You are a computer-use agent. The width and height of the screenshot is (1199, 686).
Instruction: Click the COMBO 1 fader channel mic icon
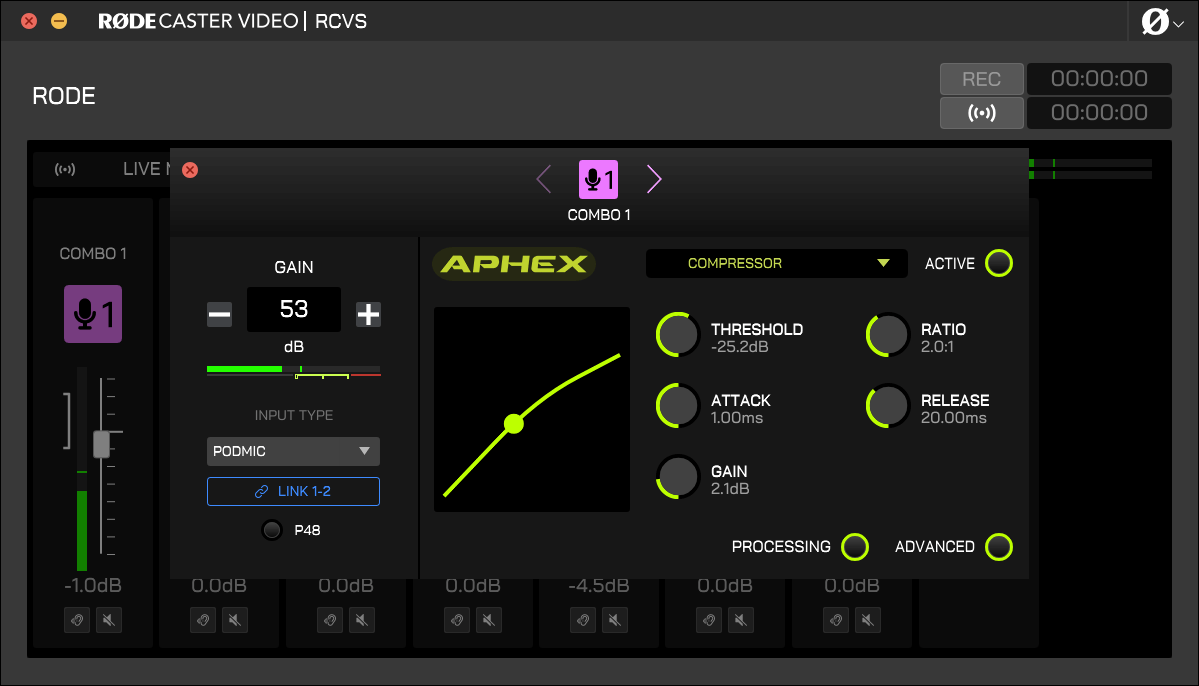point(92,314)
